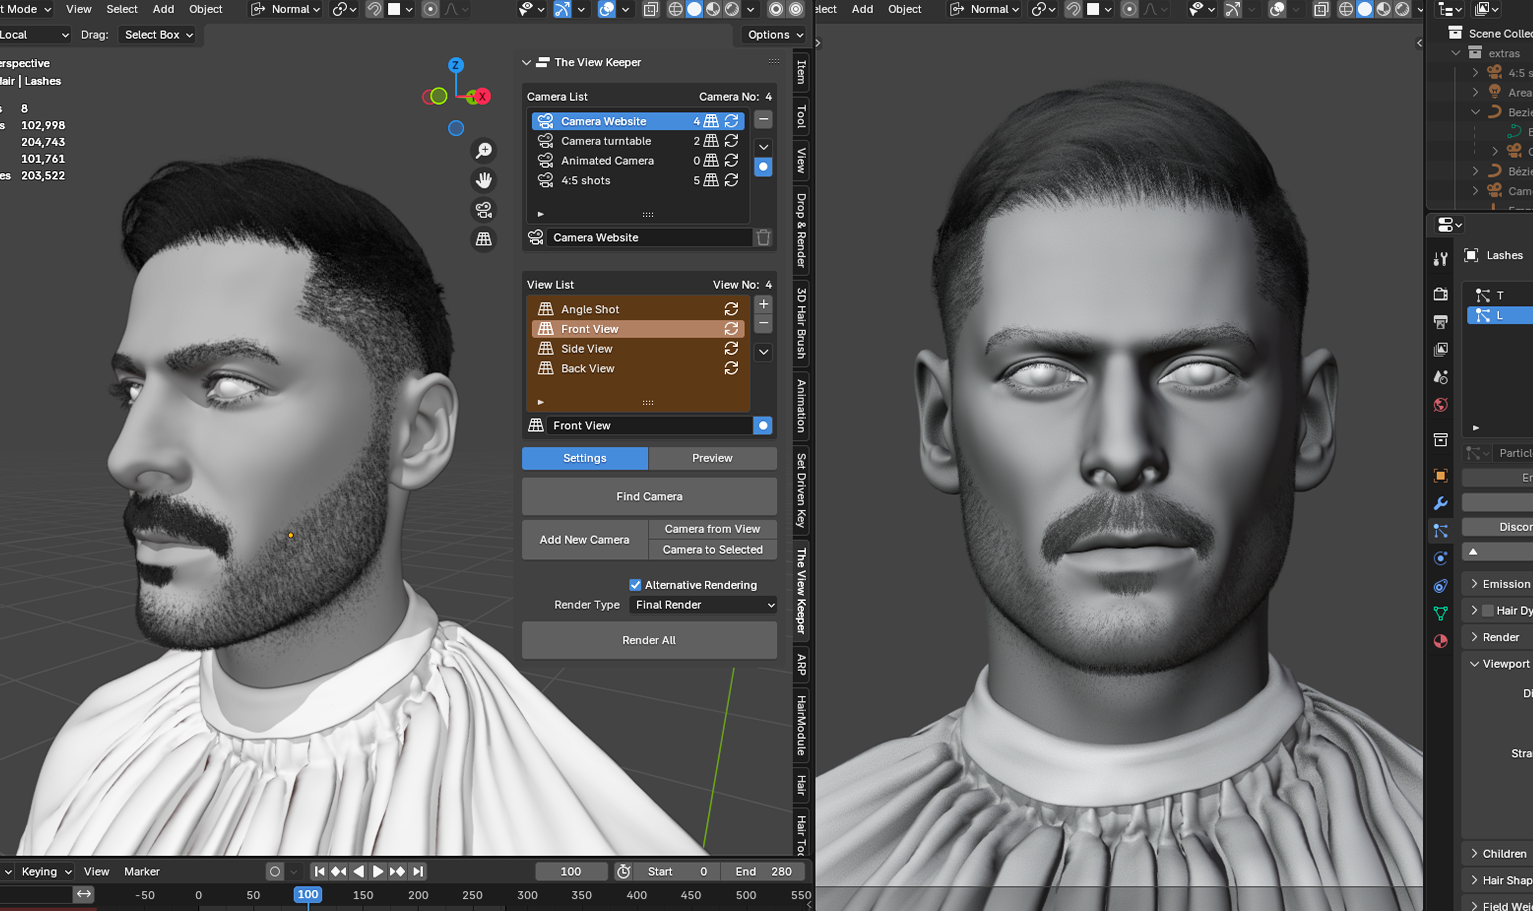Open the Object properties tab icon
The height and width of the screenshot is (911, 1533).
[x=1440, y=476]
